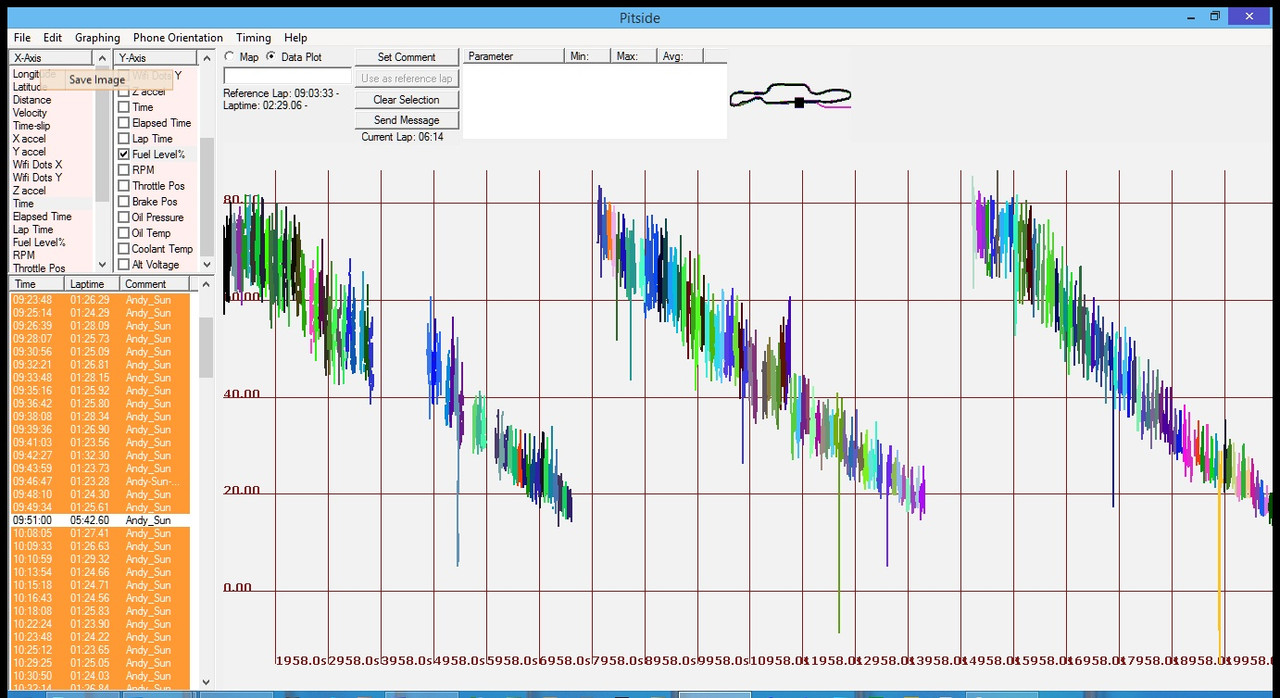Check the Lap Time Y-Axis checkbox
The height and width of the screenshot is (698, 1280).
click(124, 139)
